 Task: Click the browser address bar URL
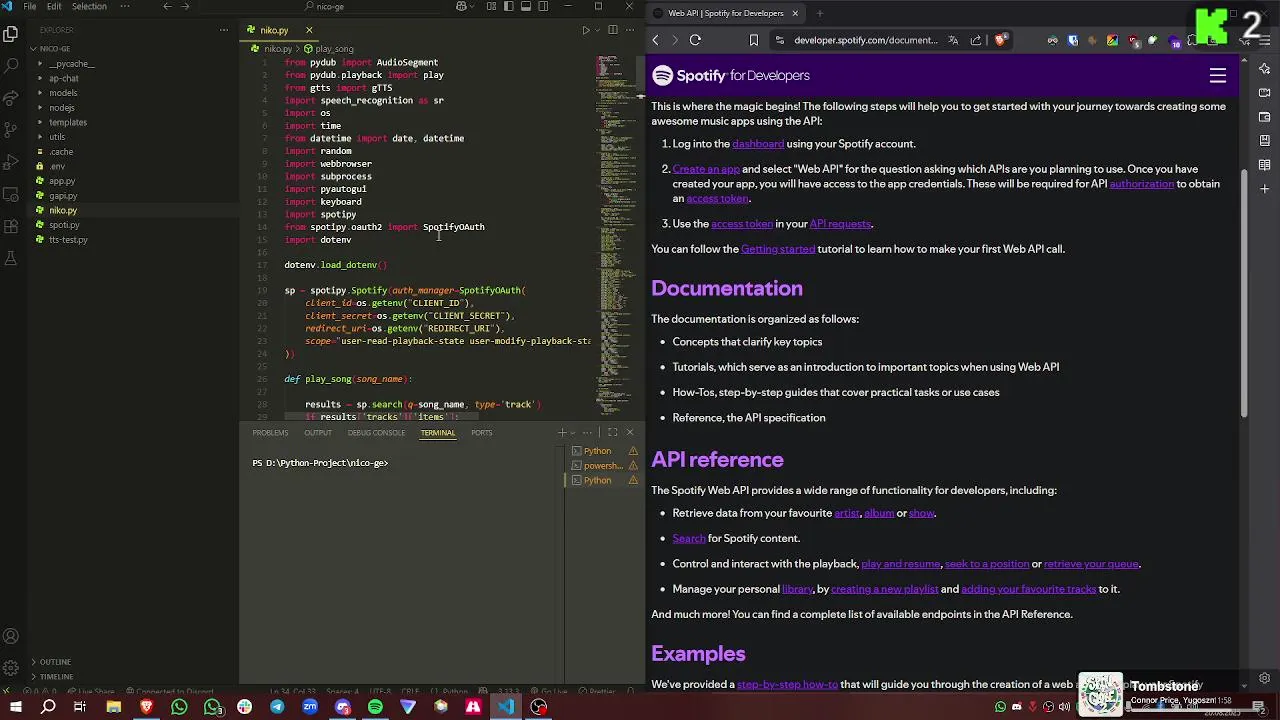(866, 40)
